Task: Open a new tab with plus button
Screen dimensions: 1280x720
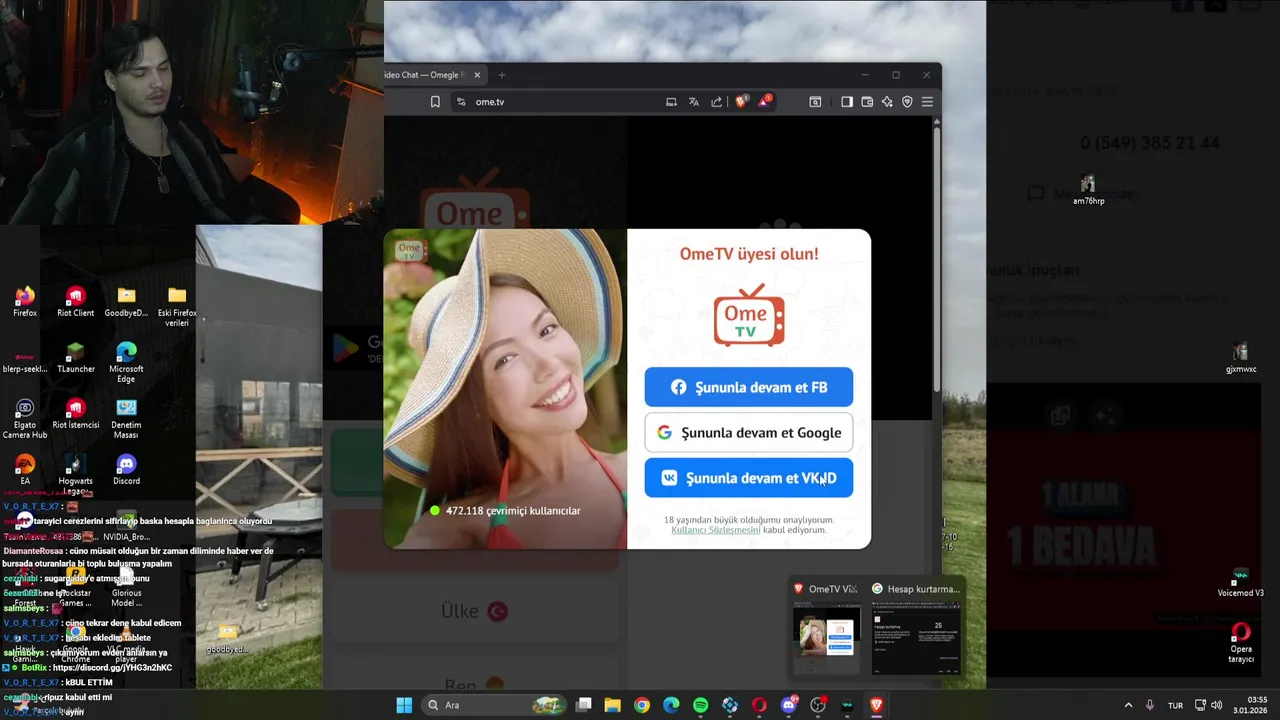Action: (x=502, y=75)
